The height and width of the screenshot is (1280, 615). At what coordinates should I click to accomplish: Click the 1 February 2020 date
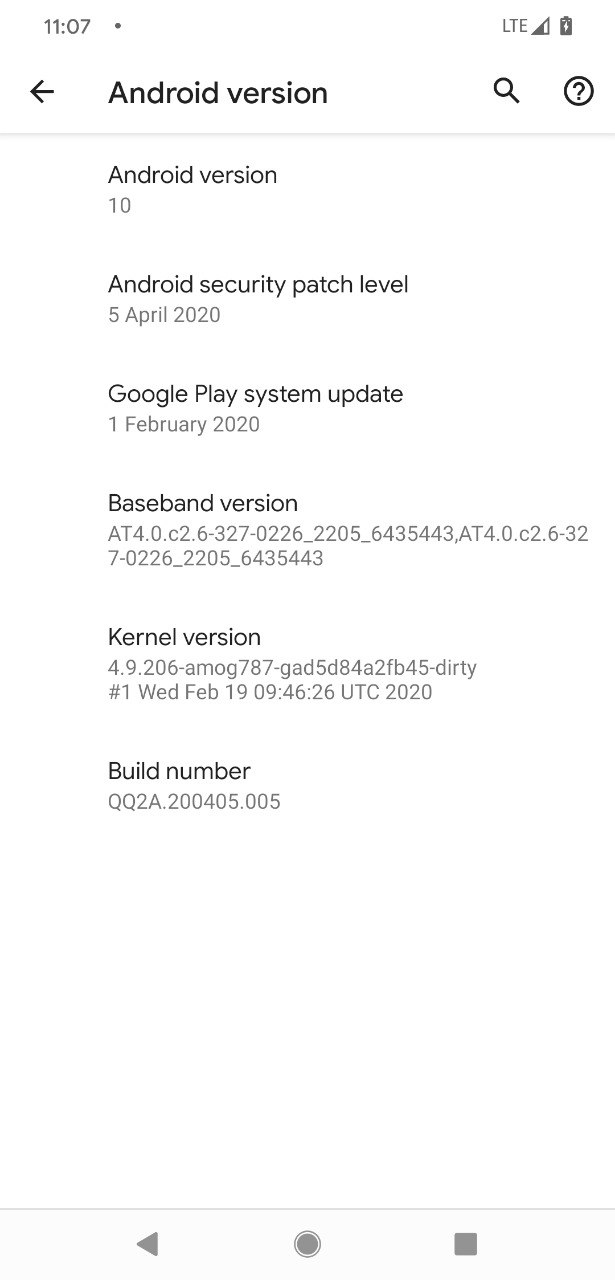pos(184,424)
